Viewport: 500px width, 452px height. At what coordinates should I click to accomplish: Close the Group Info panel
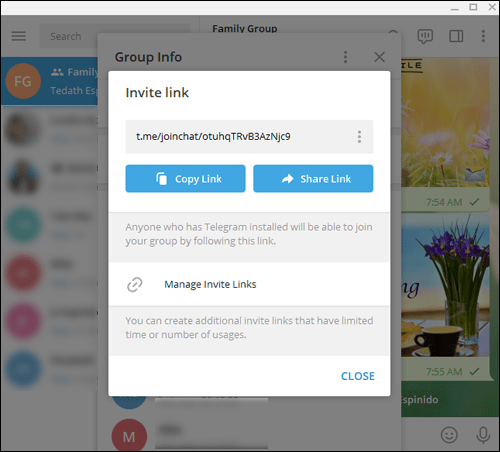[x=379, y=57]
